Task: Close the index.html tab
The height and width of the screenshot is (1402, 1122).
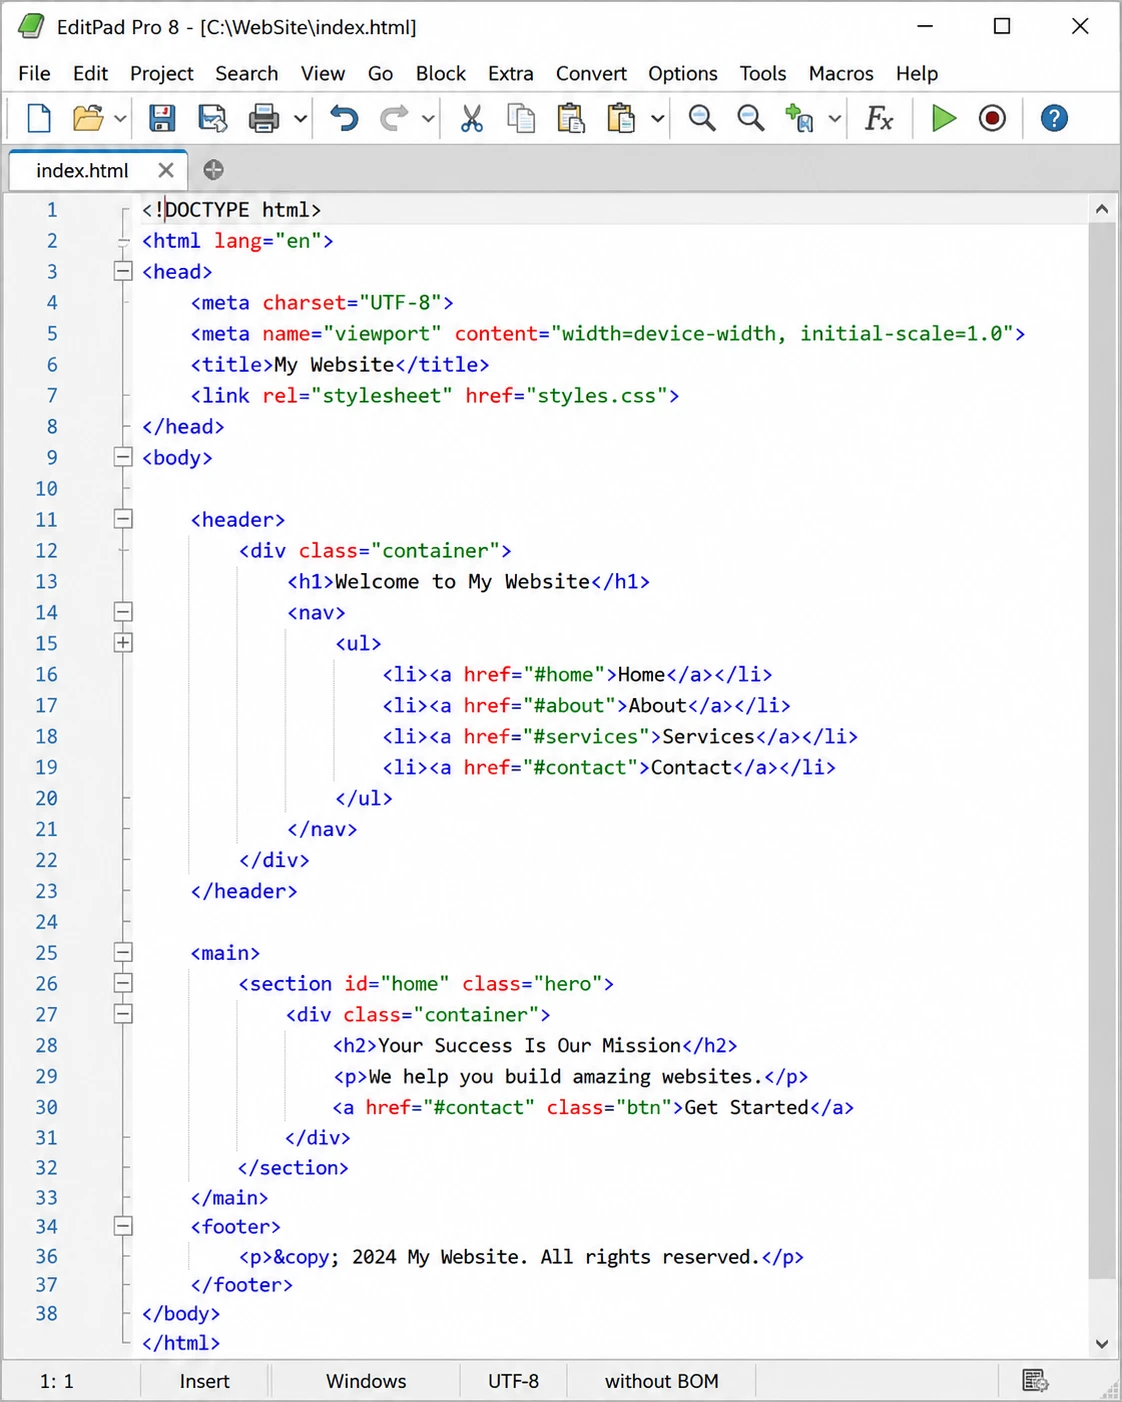Action: (x=166, y=170)
